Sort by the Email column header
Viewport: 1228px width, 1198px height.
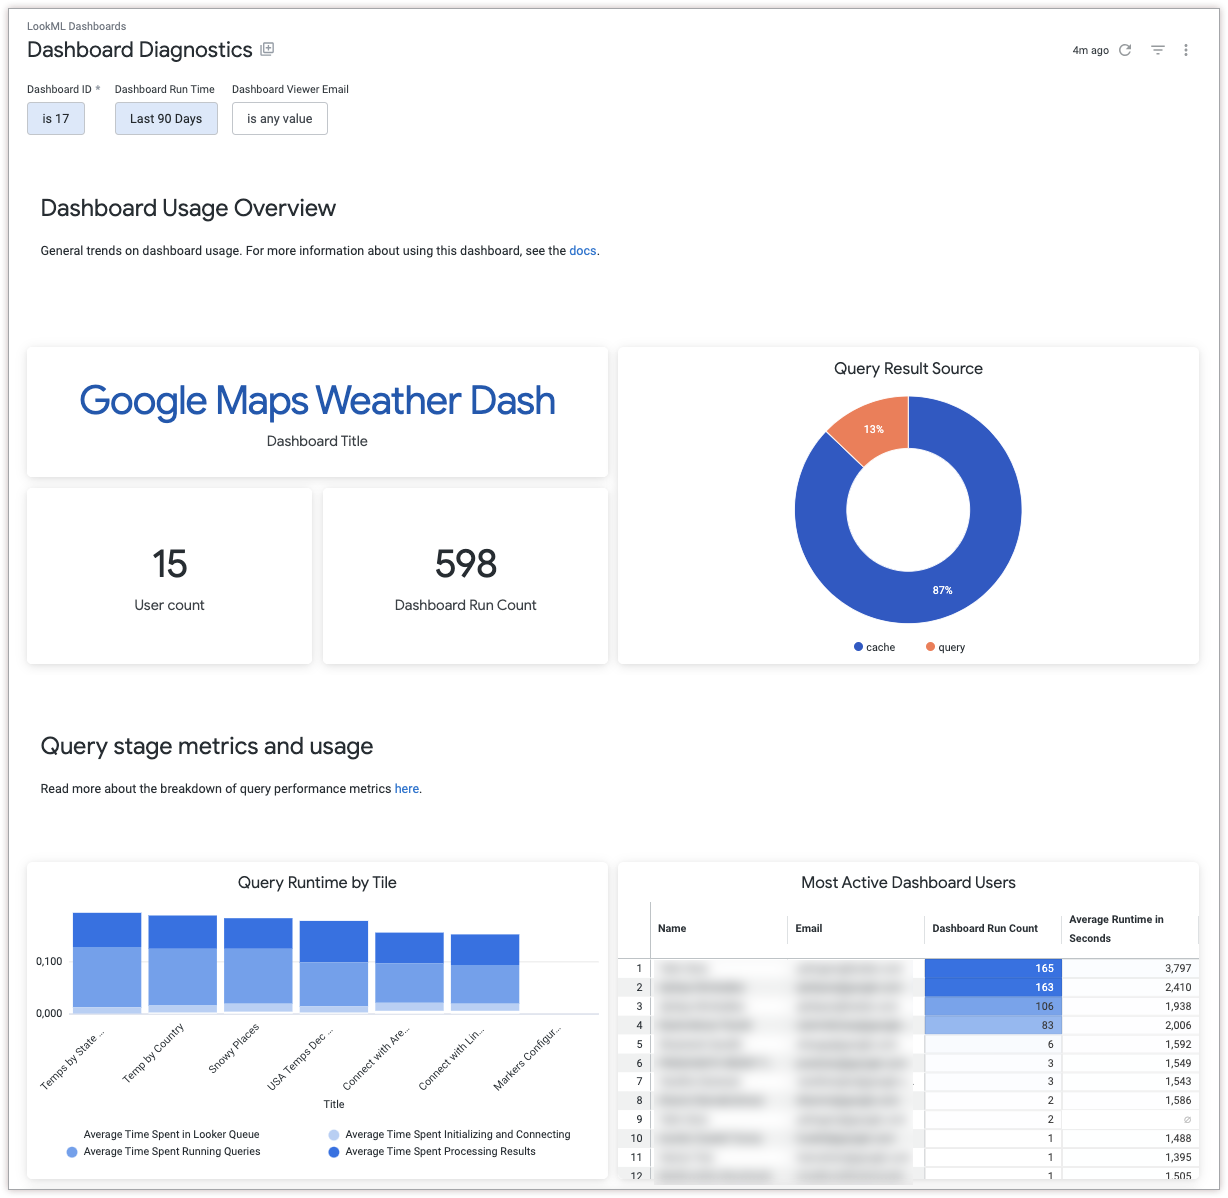809,929
